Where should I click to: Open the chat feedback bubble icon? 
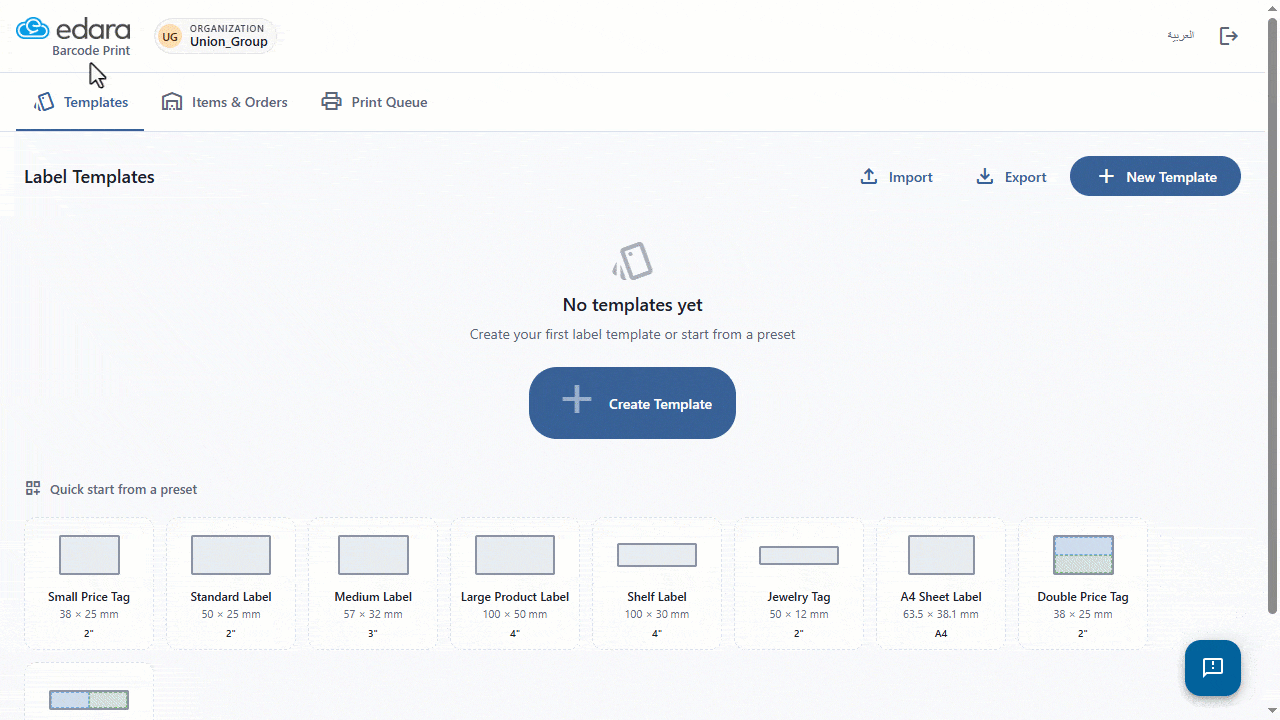point(1213,668)
